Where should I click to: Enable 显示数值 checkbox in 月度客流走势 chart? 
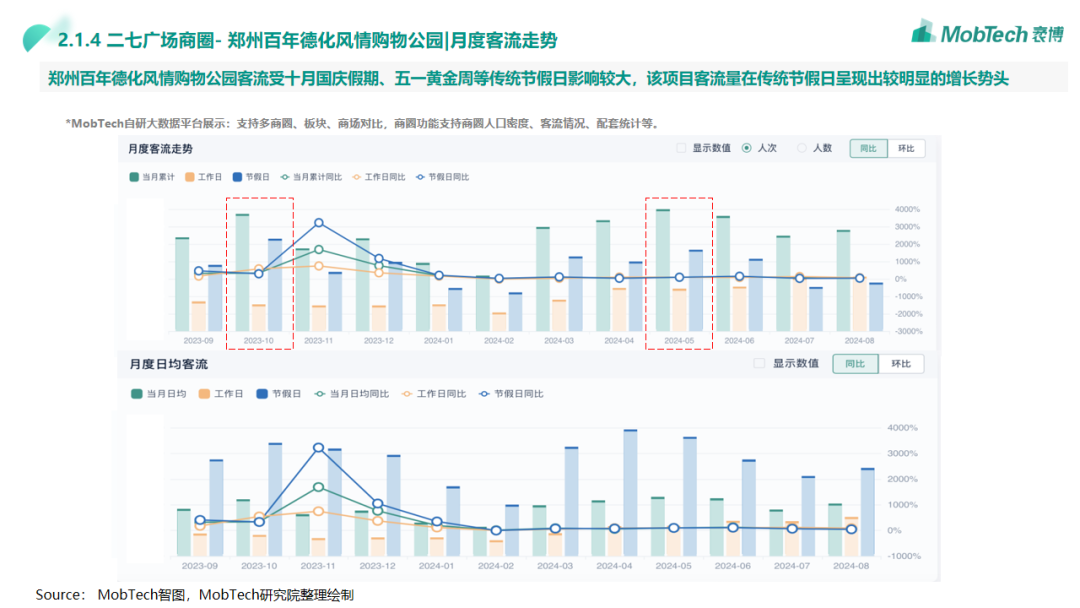point(681,148)
